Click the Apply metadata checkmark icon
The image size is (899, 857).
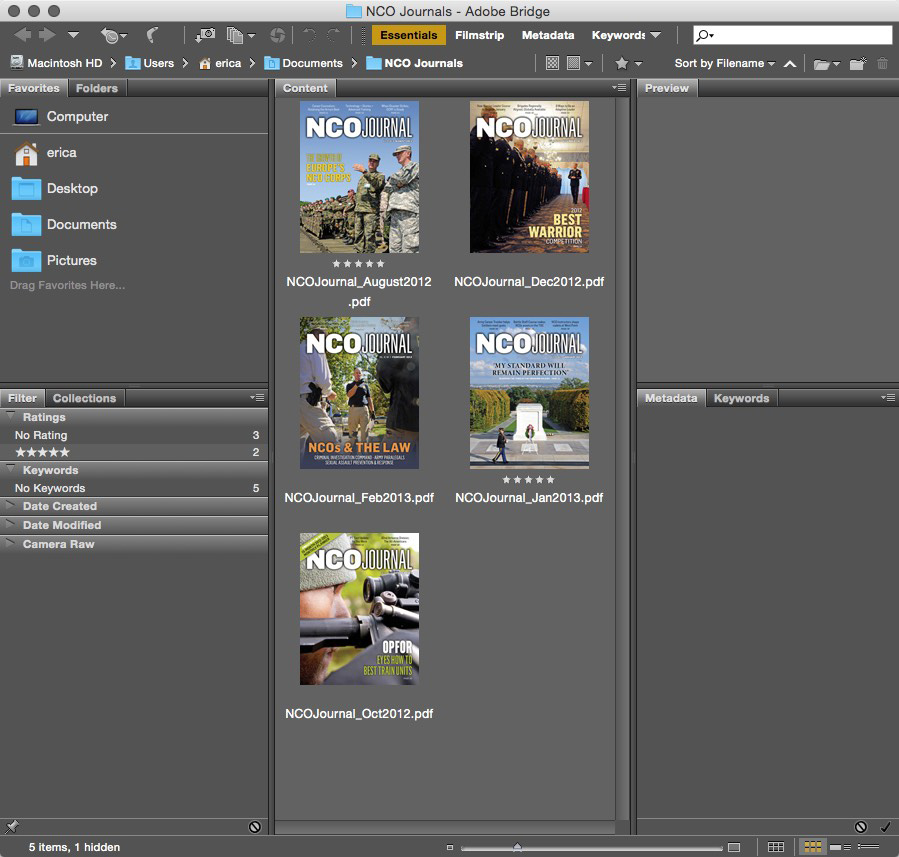click(885, 827)
